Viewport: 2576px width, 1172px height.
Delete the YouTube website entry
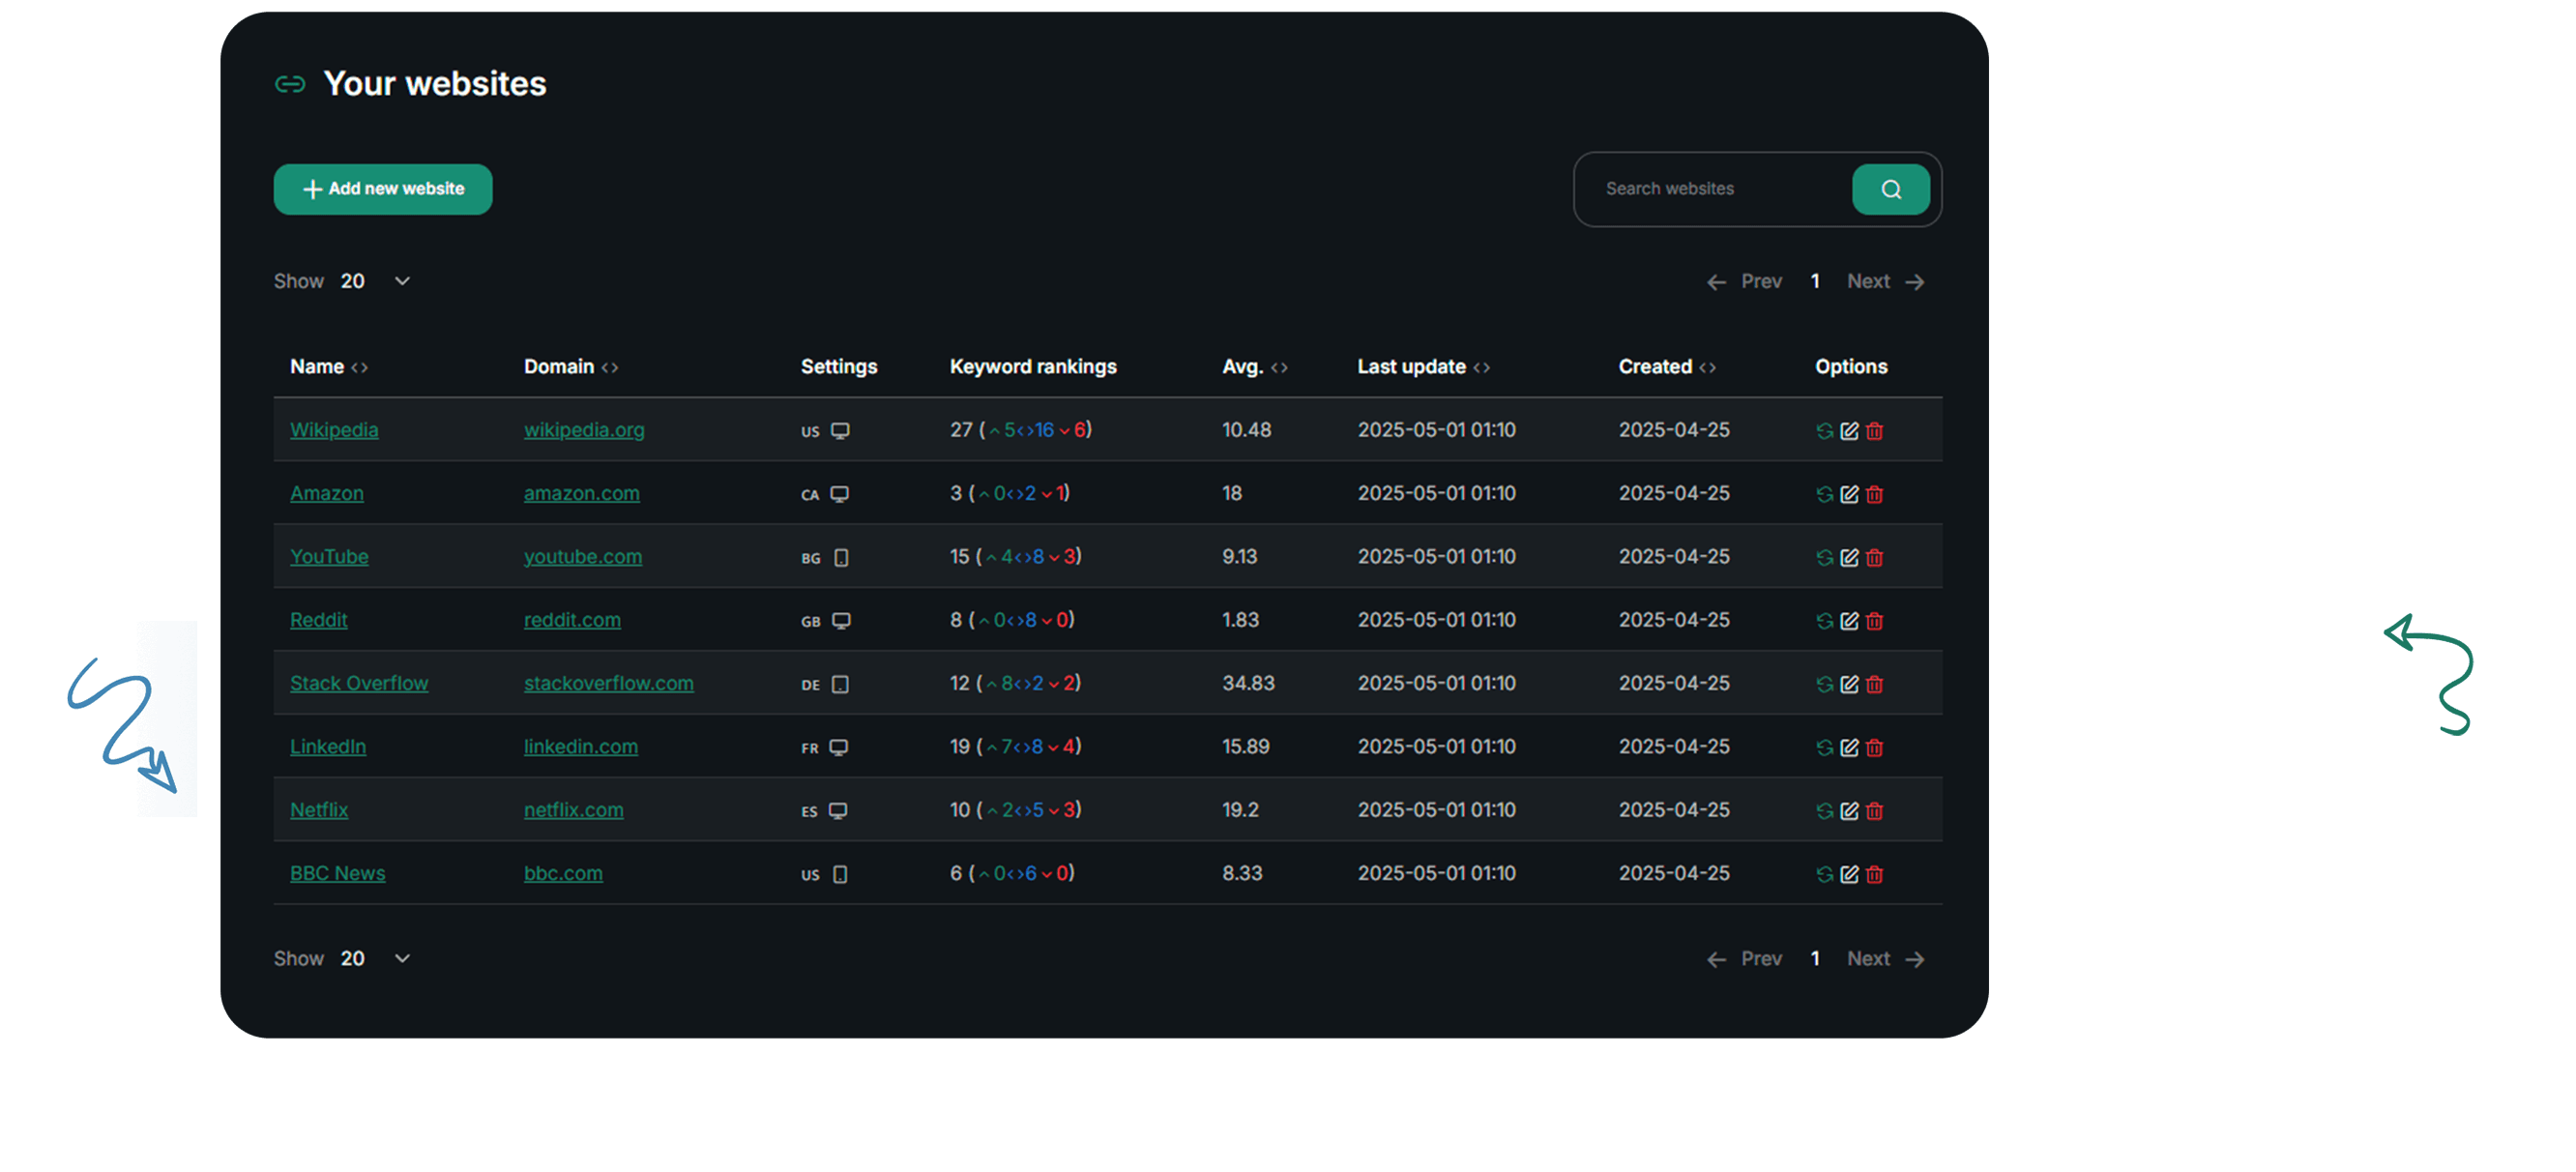[x=1874, y=558]
